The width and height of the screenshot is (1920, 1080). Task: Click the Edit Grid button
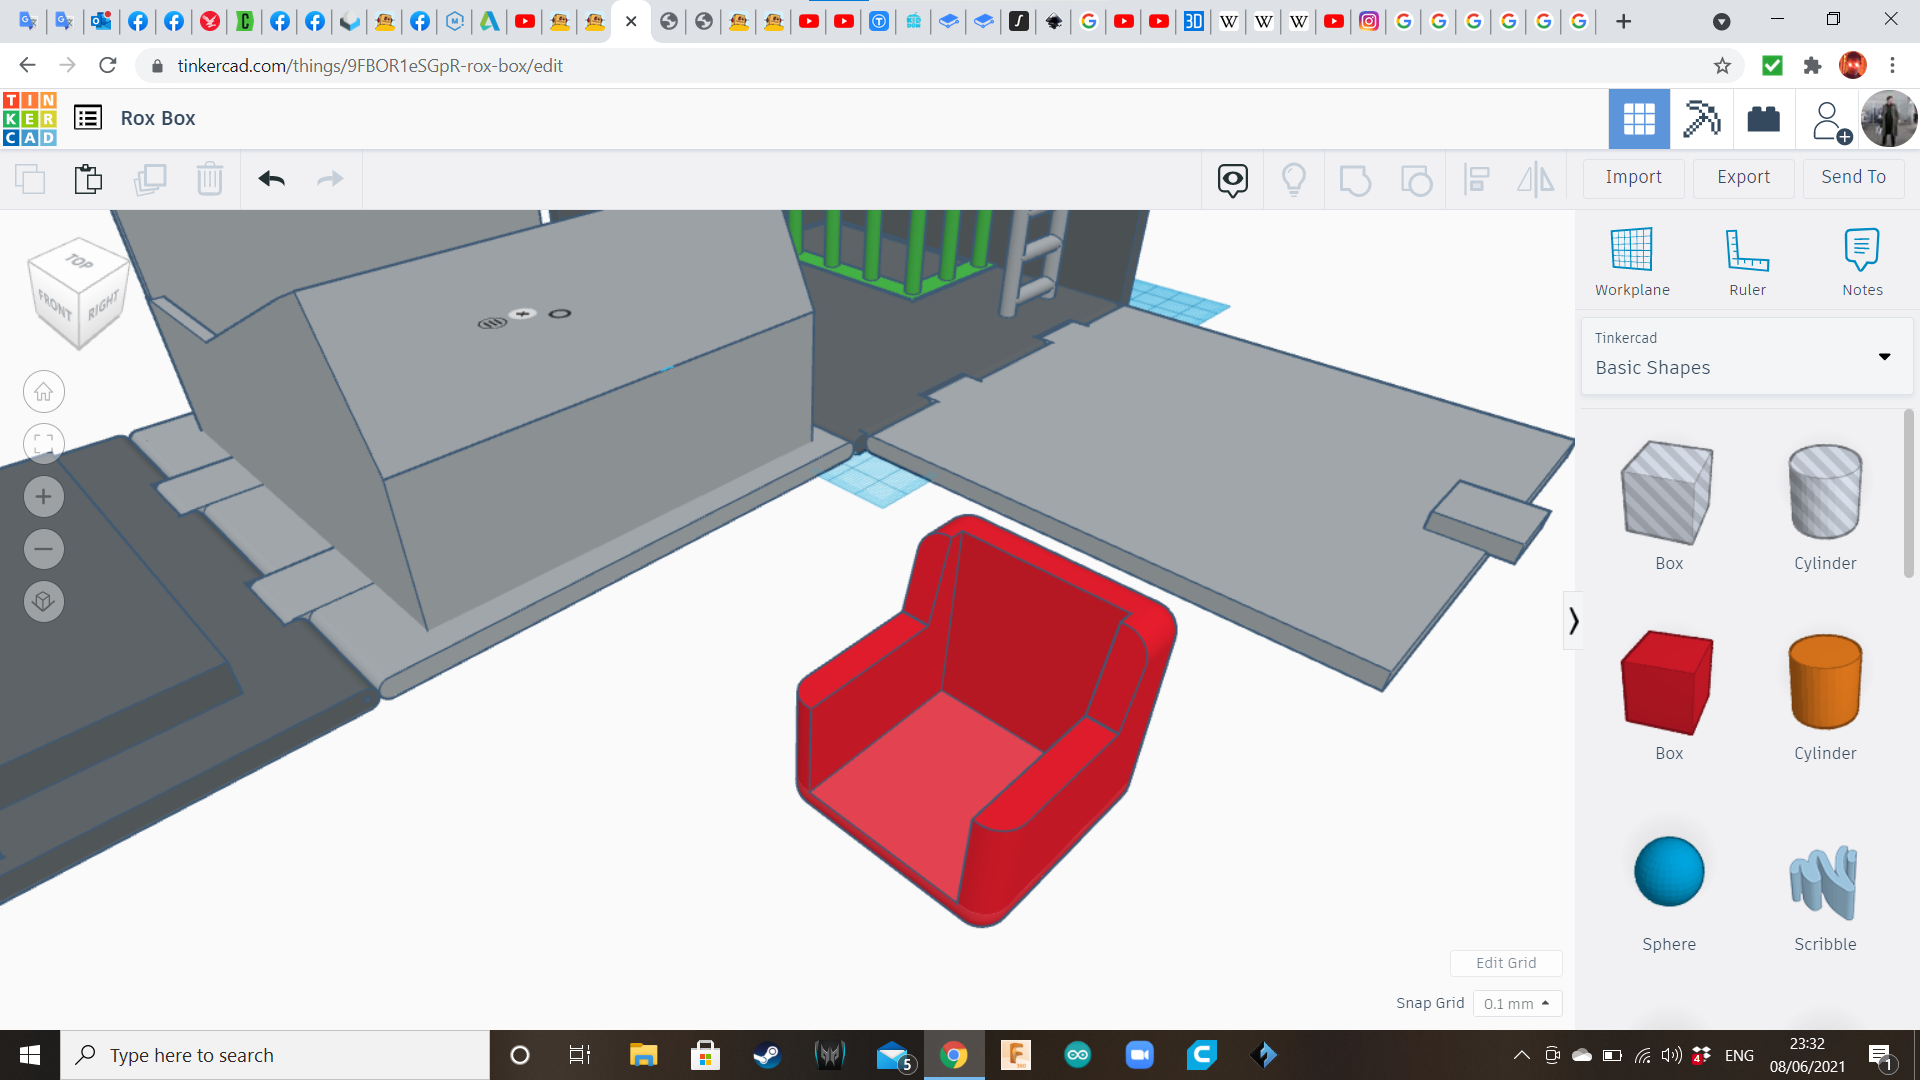click(x=1506, y=963)
